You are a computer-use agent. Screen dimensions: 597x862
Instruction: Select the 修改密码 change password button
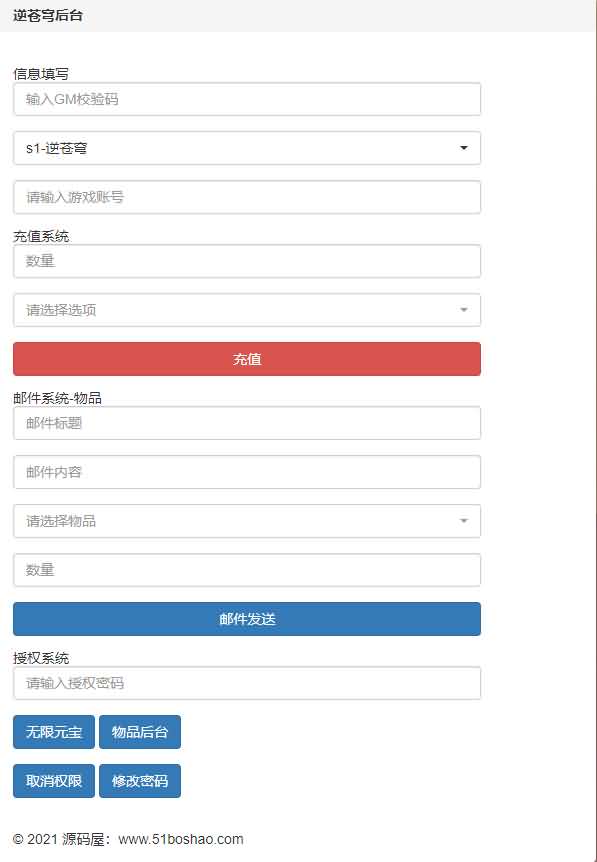[x=140, y=781]
